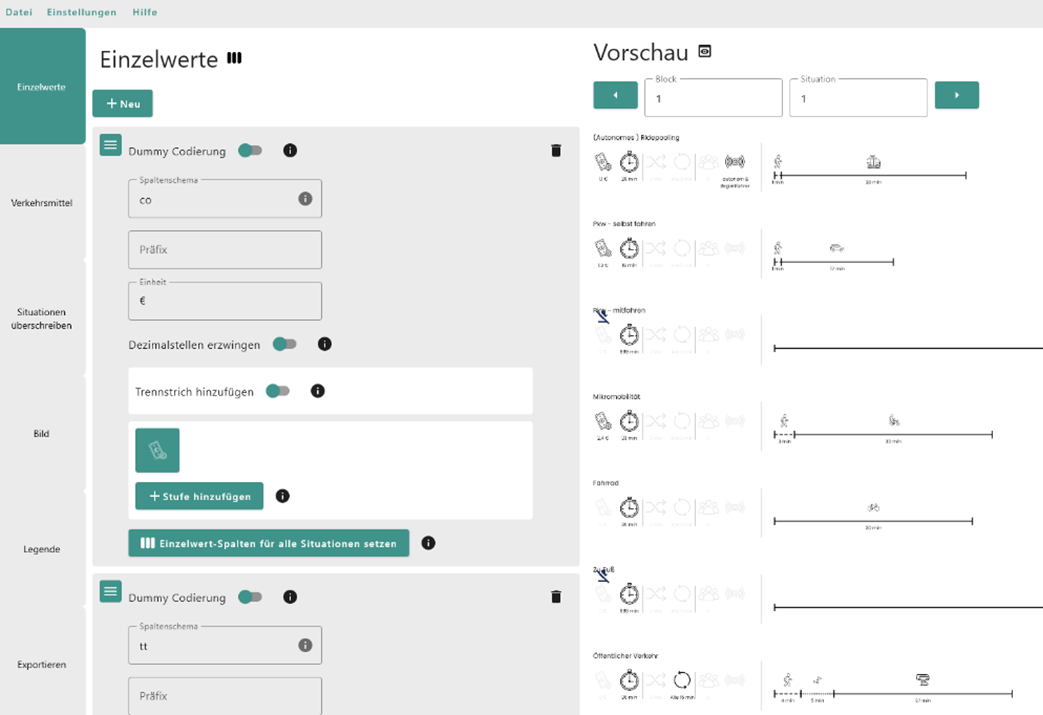Toggle Trennstrich hinzufügen switch
Viewport: 1043px width, 715px height.
[278, 391]
